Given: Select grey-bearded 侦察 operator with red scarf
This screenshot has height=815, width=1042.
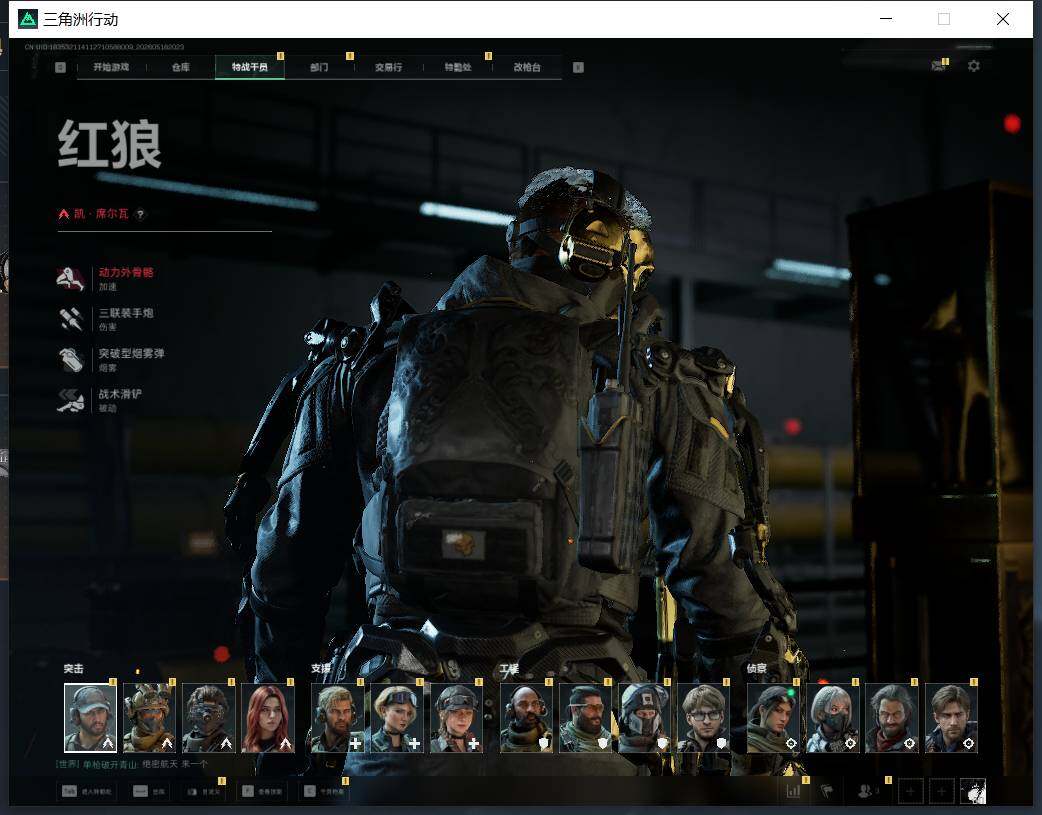Looking at the screenshot, I should pos(892,718).
